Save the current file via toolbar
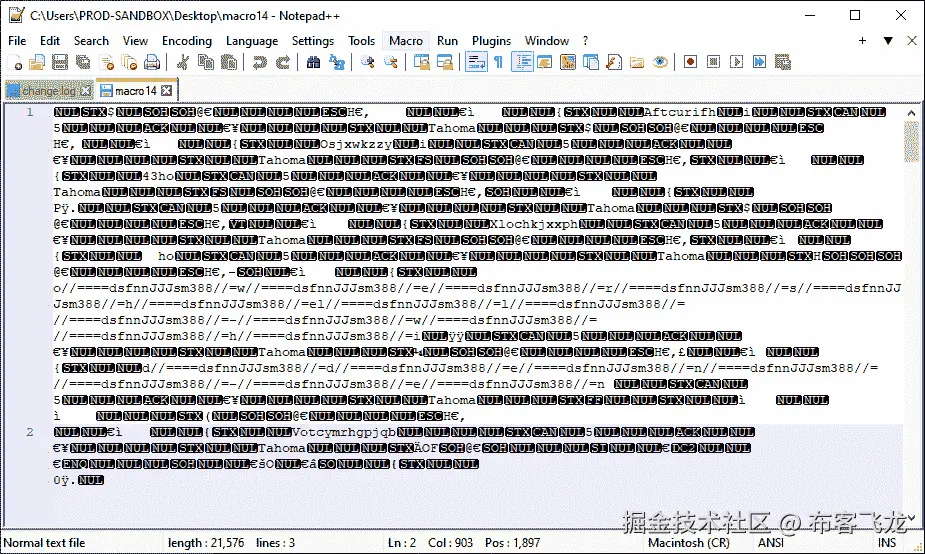This screenshot has height=554, width=925. 60,62
